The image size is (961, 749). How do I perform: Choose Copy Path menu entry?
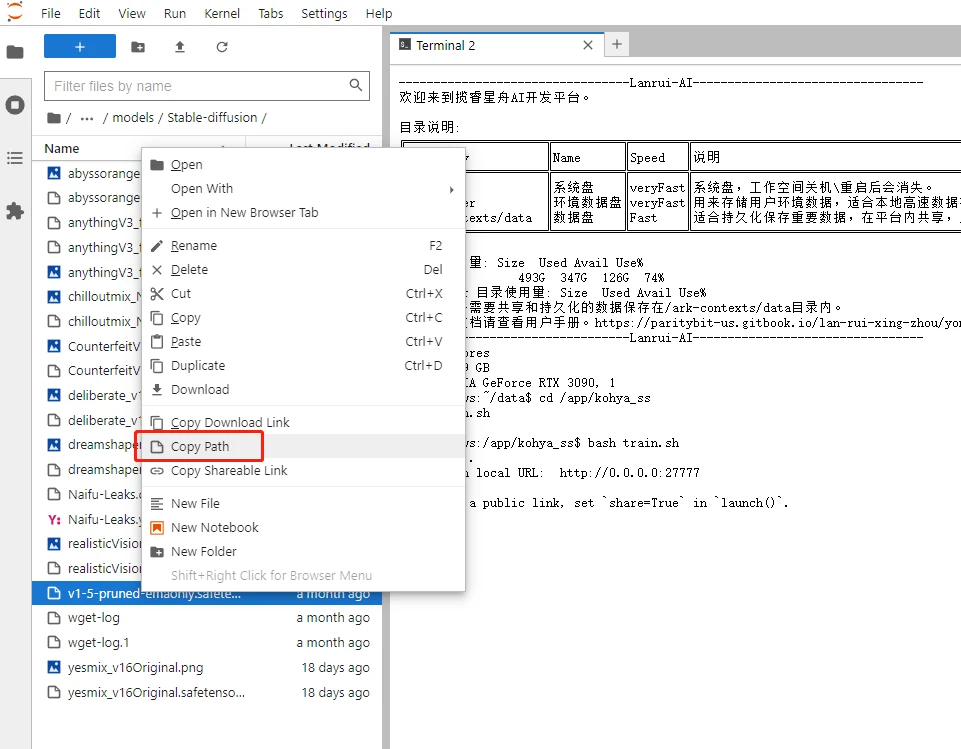click(303, 446)
